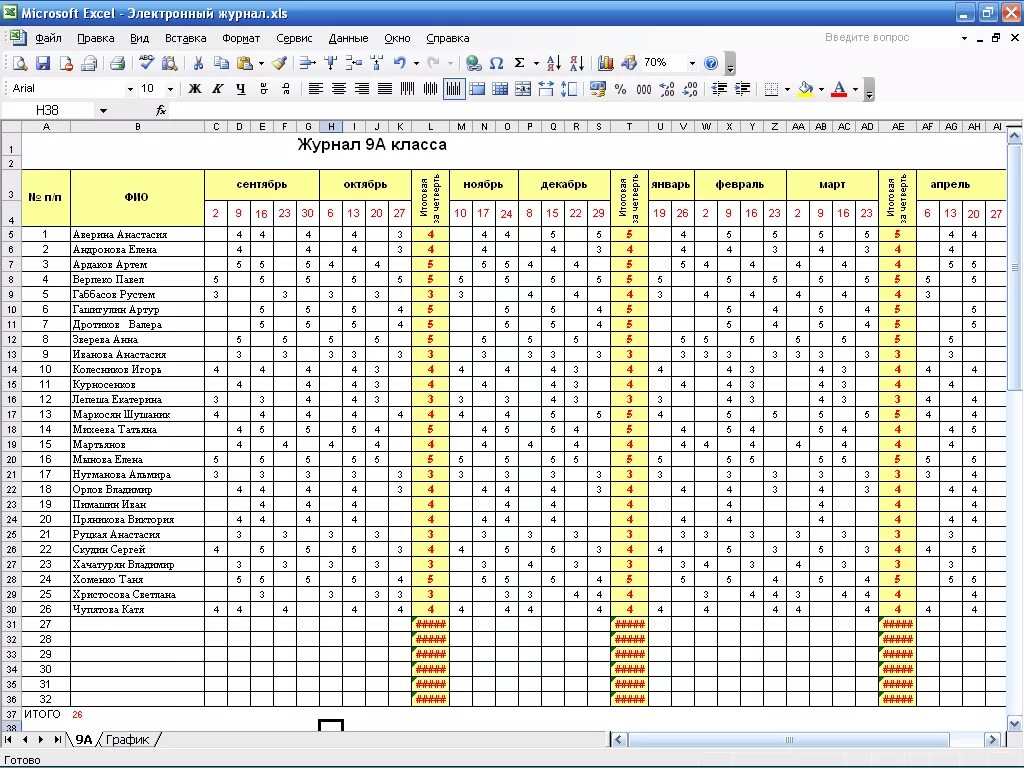This screenshot has width=1024, height=768.
Task: Select the 9А sheet tab
Action: (x=84, y=739)
